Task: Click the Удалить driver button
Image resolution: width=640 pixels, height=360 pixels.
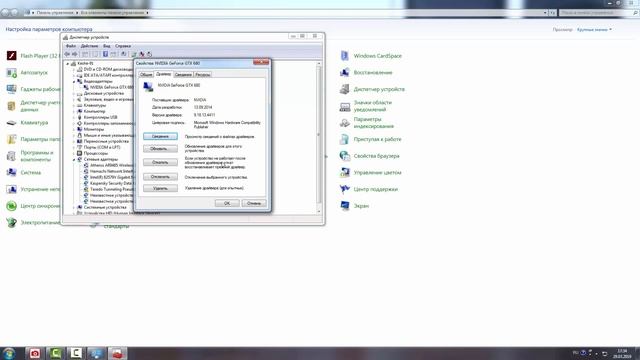Action: click(x=160, y=188)
